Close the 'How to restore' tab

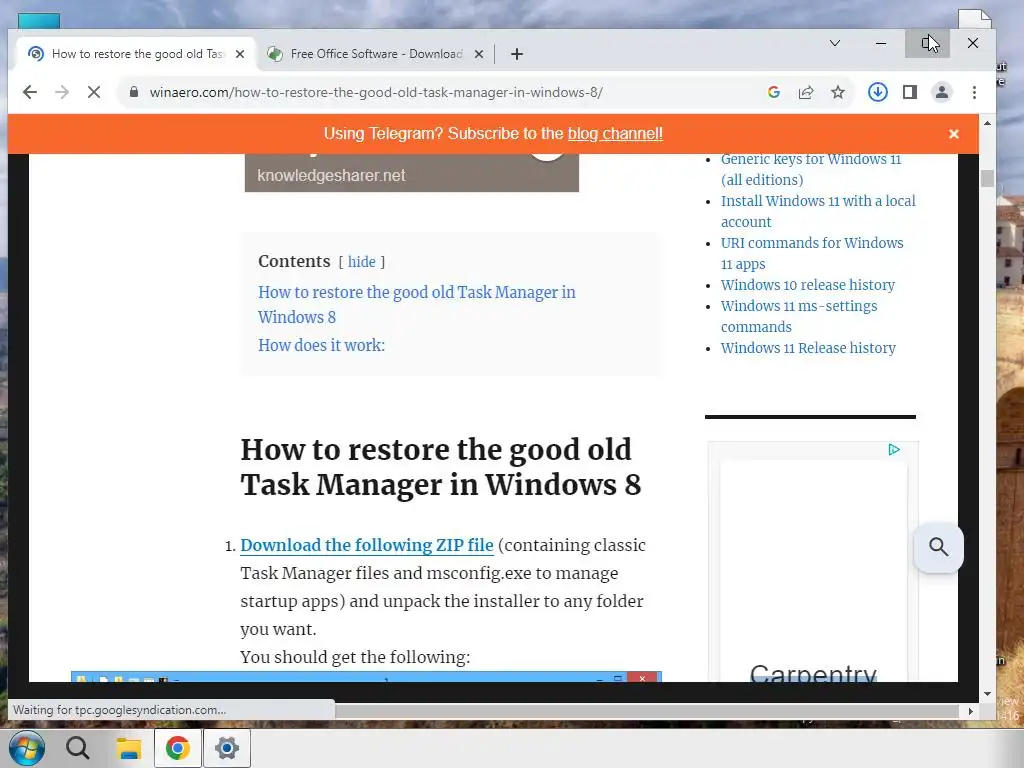[x=240, y=54]
